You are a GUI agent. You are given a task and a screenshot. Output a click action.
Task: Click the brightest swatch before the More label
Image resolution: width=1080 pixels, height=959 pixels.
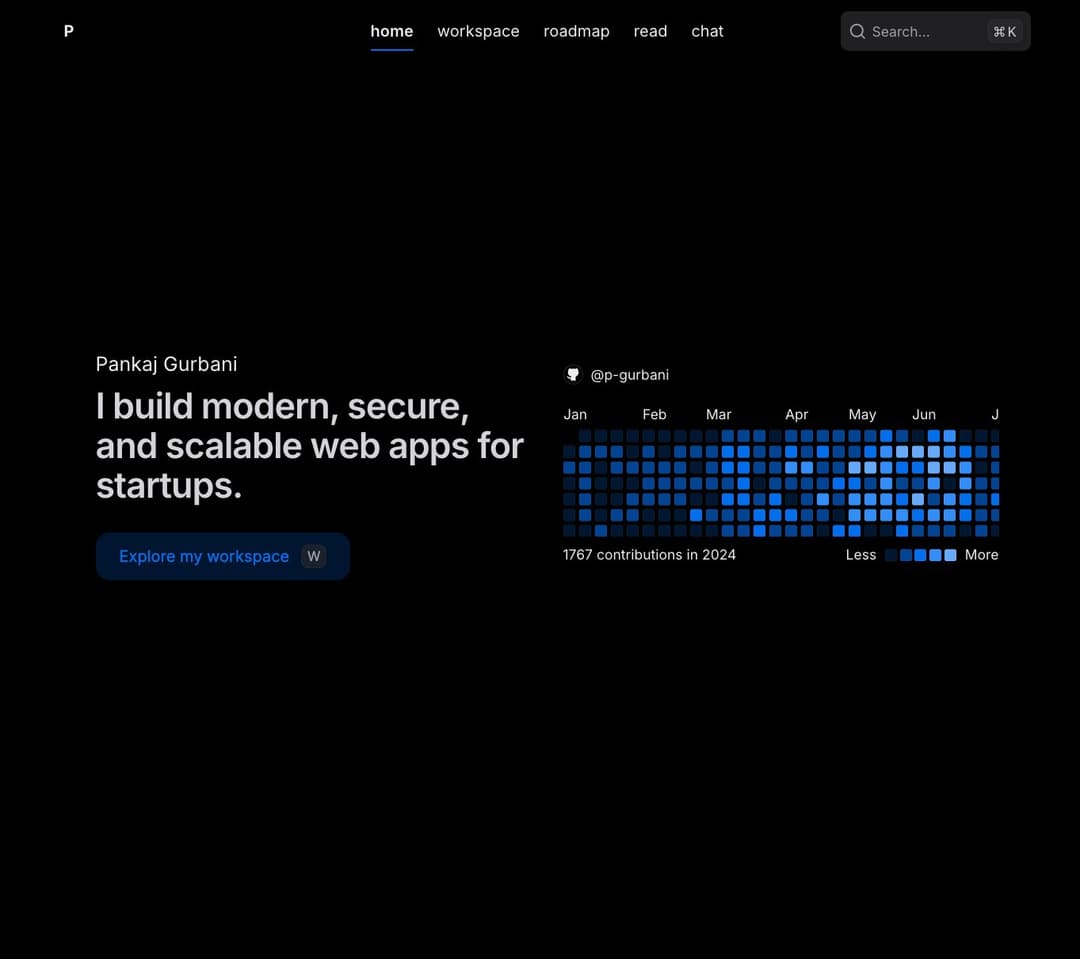[x=949, y=554]
